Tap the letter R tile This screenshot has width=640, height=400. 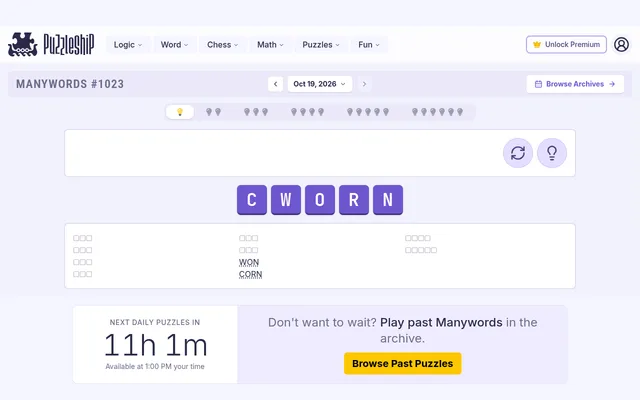[x=354, y=200]
